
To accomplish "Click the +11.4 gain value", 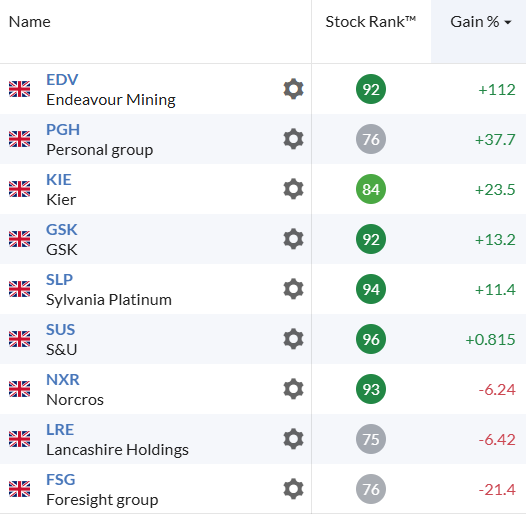I will 495,290.
